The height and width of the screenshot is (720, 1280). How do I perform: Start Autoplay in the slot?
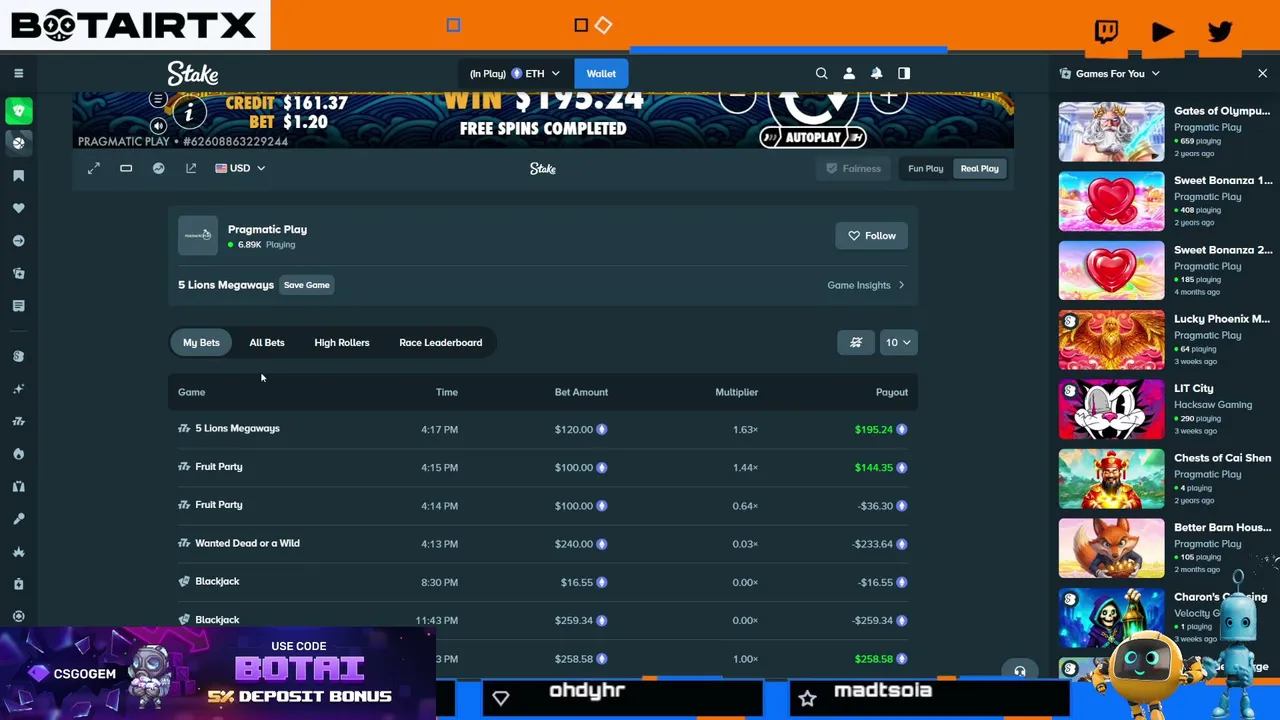pyautogui.click(x=813, y=137)
